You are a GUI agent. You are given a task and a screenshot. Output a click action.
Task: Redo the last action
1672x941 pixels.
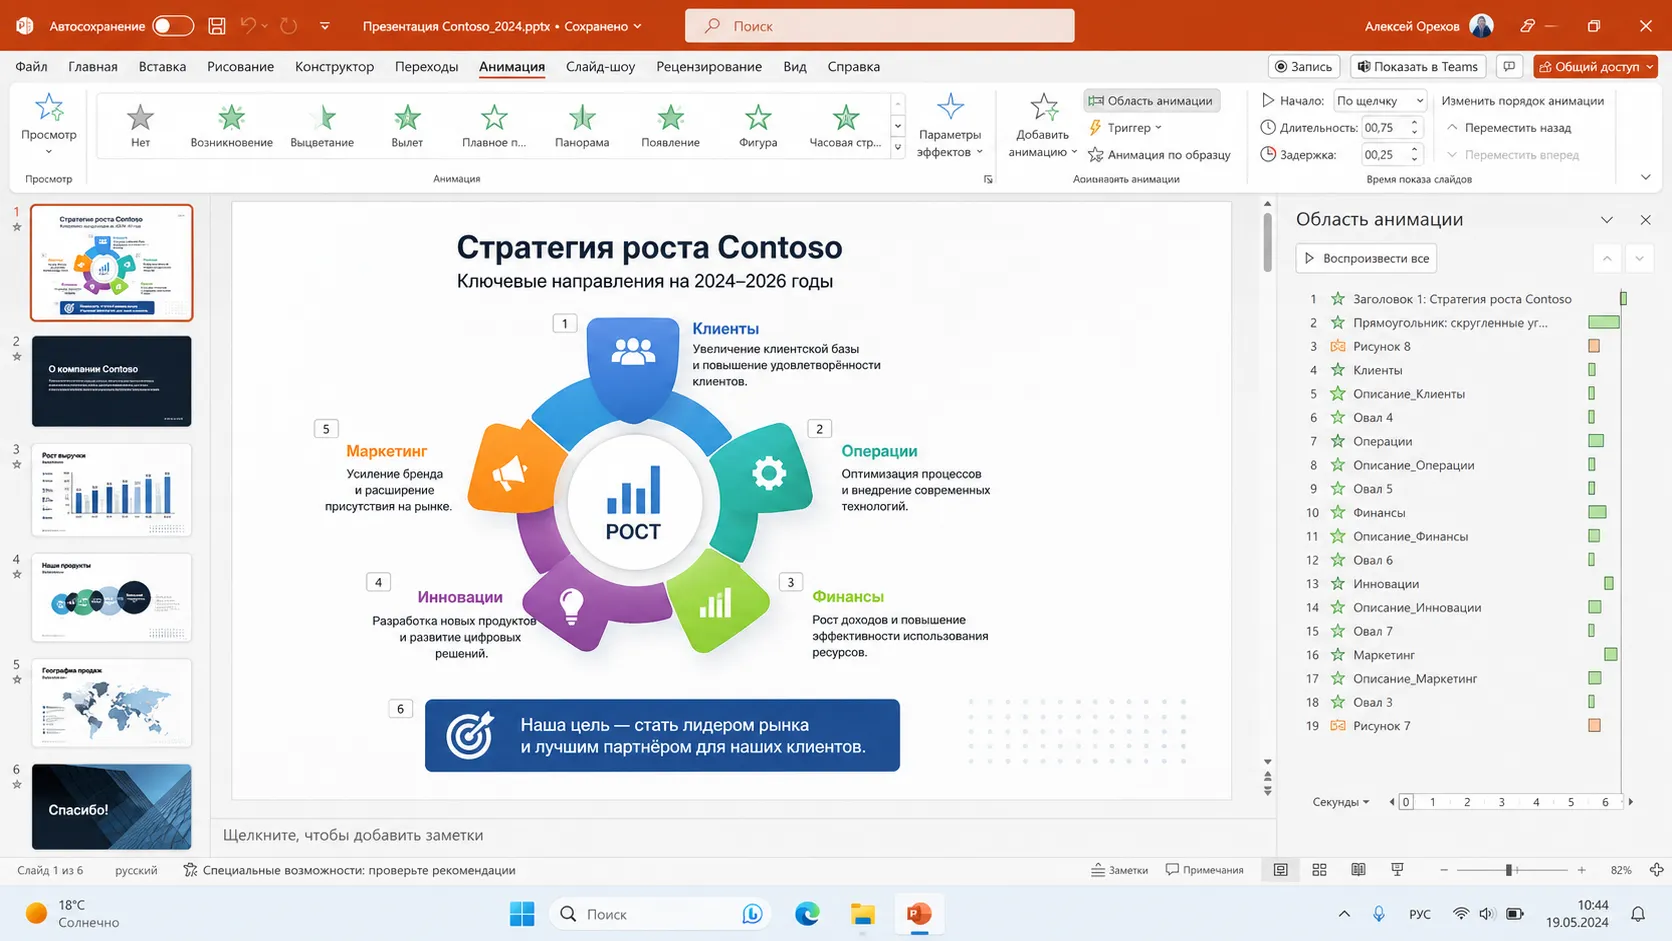pyautogui.click(x=289, y=26)
